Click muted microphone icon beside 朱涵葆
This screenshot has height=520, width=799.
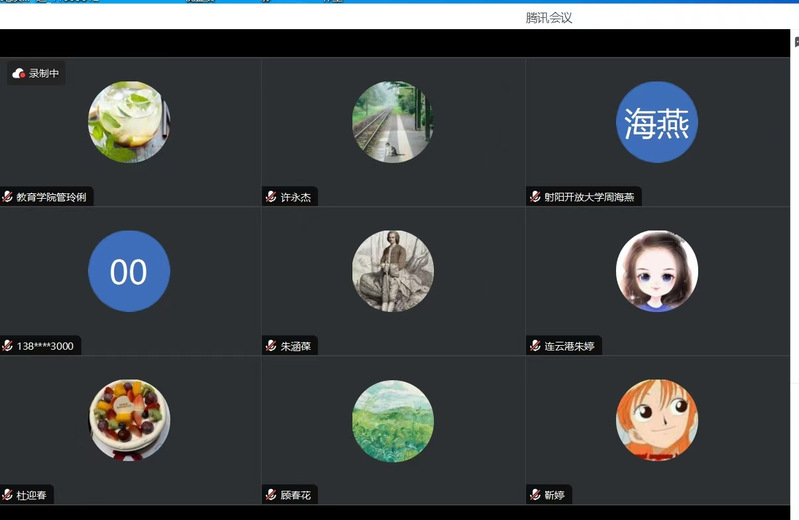click(x=271, y=346)
